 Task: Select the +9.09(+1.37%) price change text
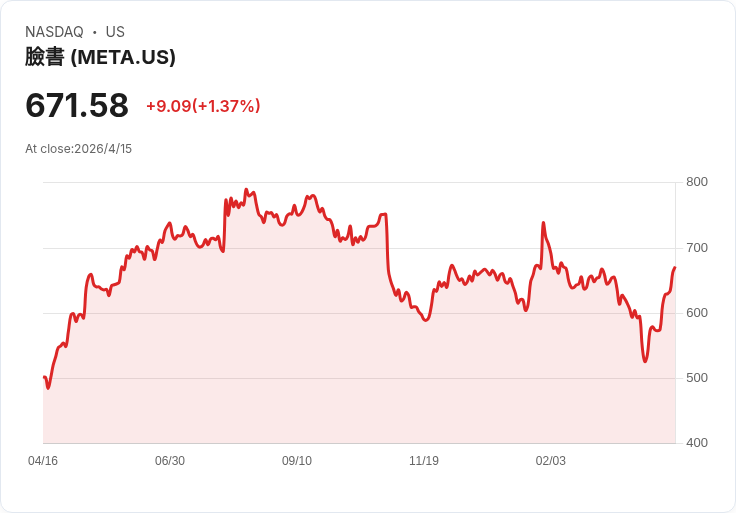click(x=203, y=106)
